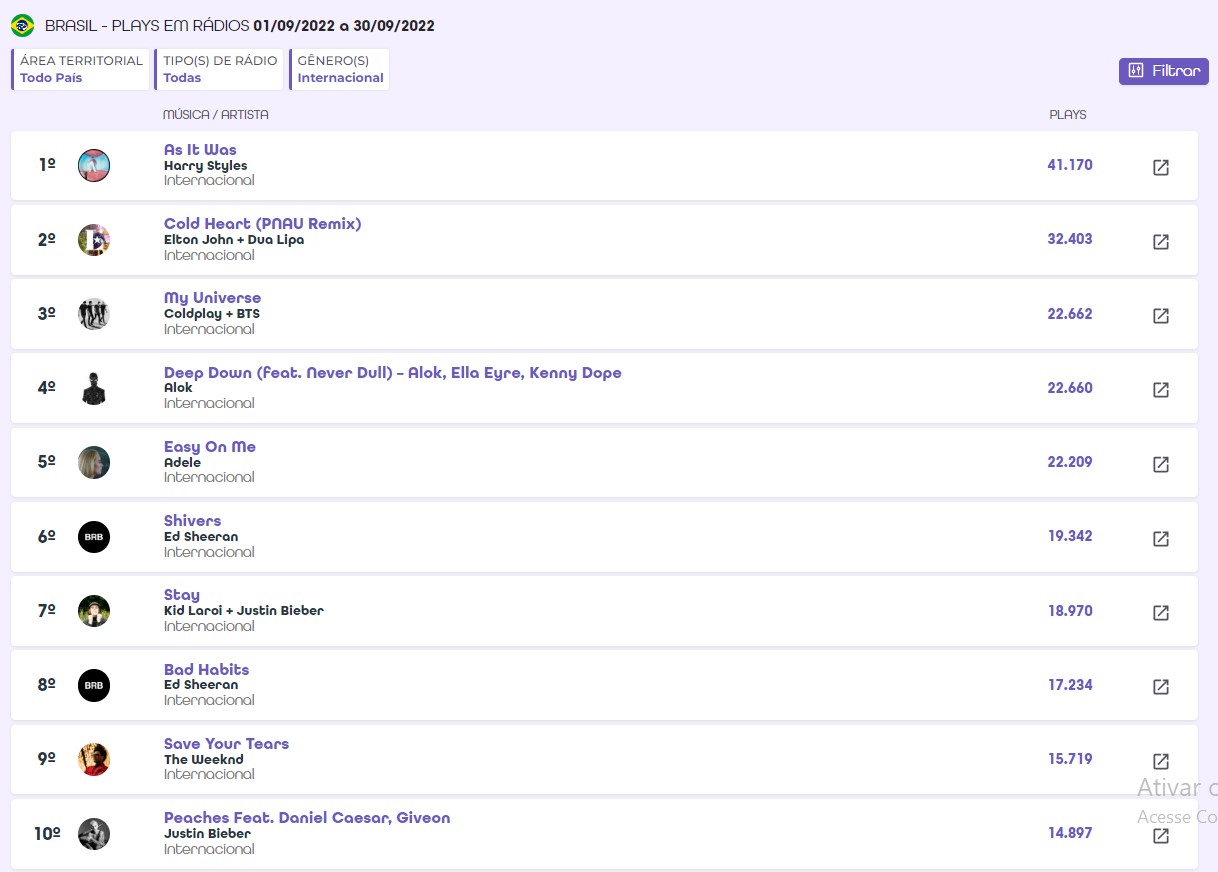Open external link for Stay
The image size is (1218, 872).
(1161, 613)
